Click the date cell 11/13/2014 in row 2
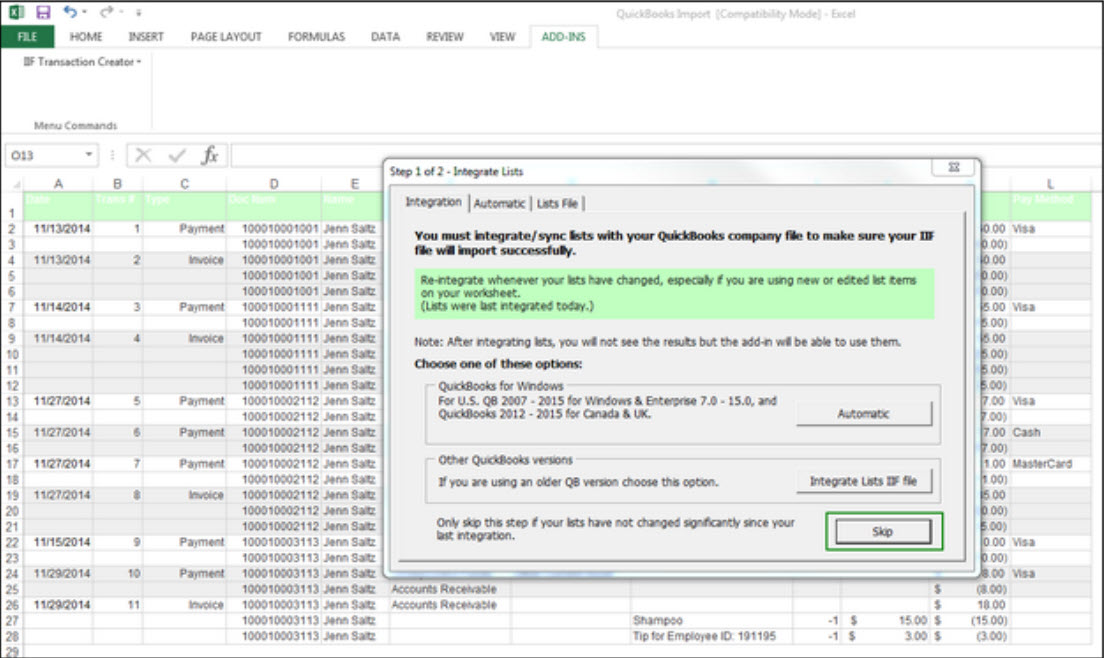This screenshot has width=1104, height=658. 58,229
